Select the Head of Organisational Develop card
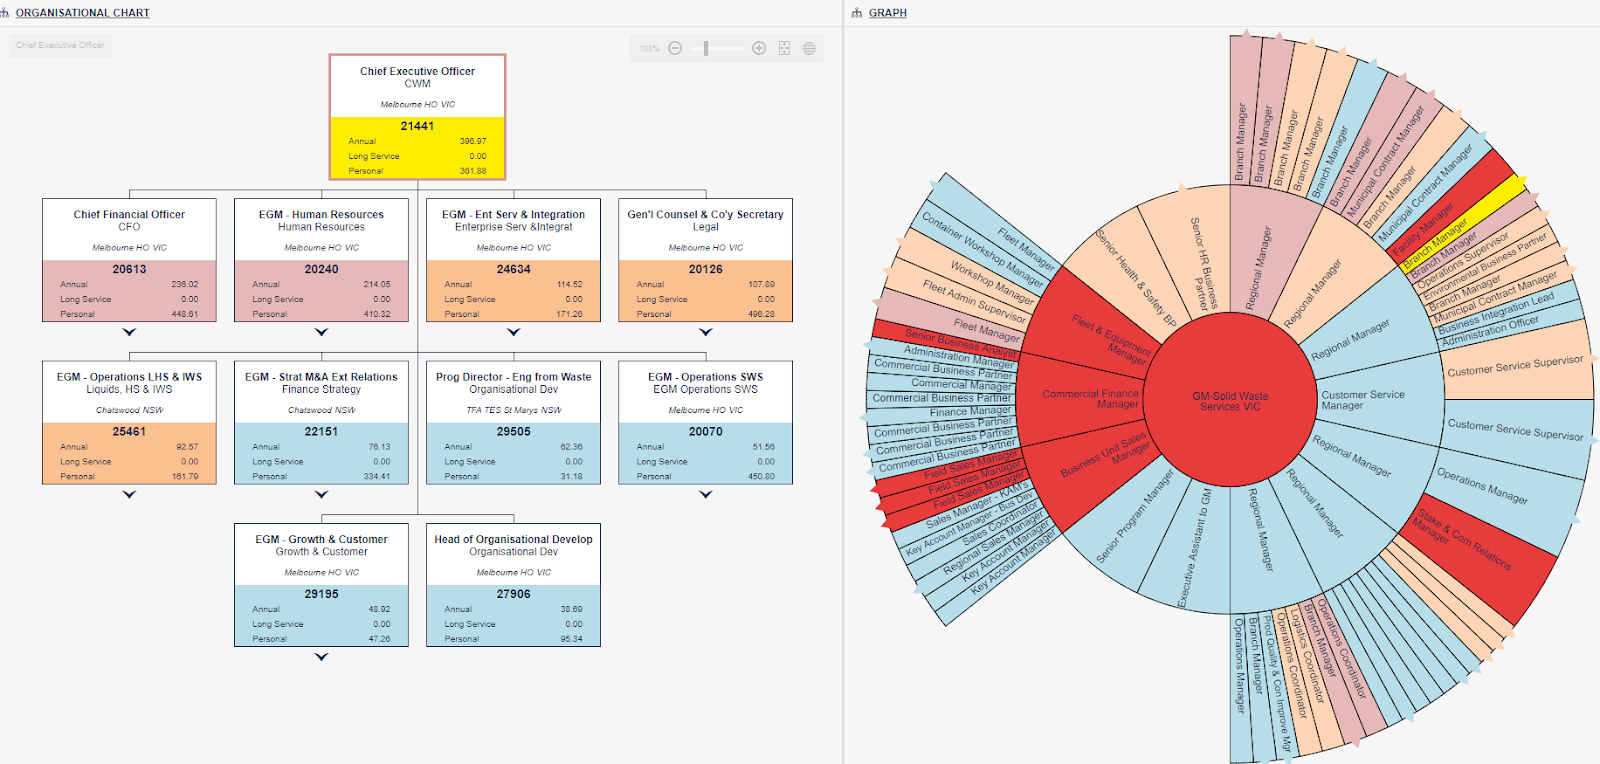1600x764 pixels. [513, 585]
